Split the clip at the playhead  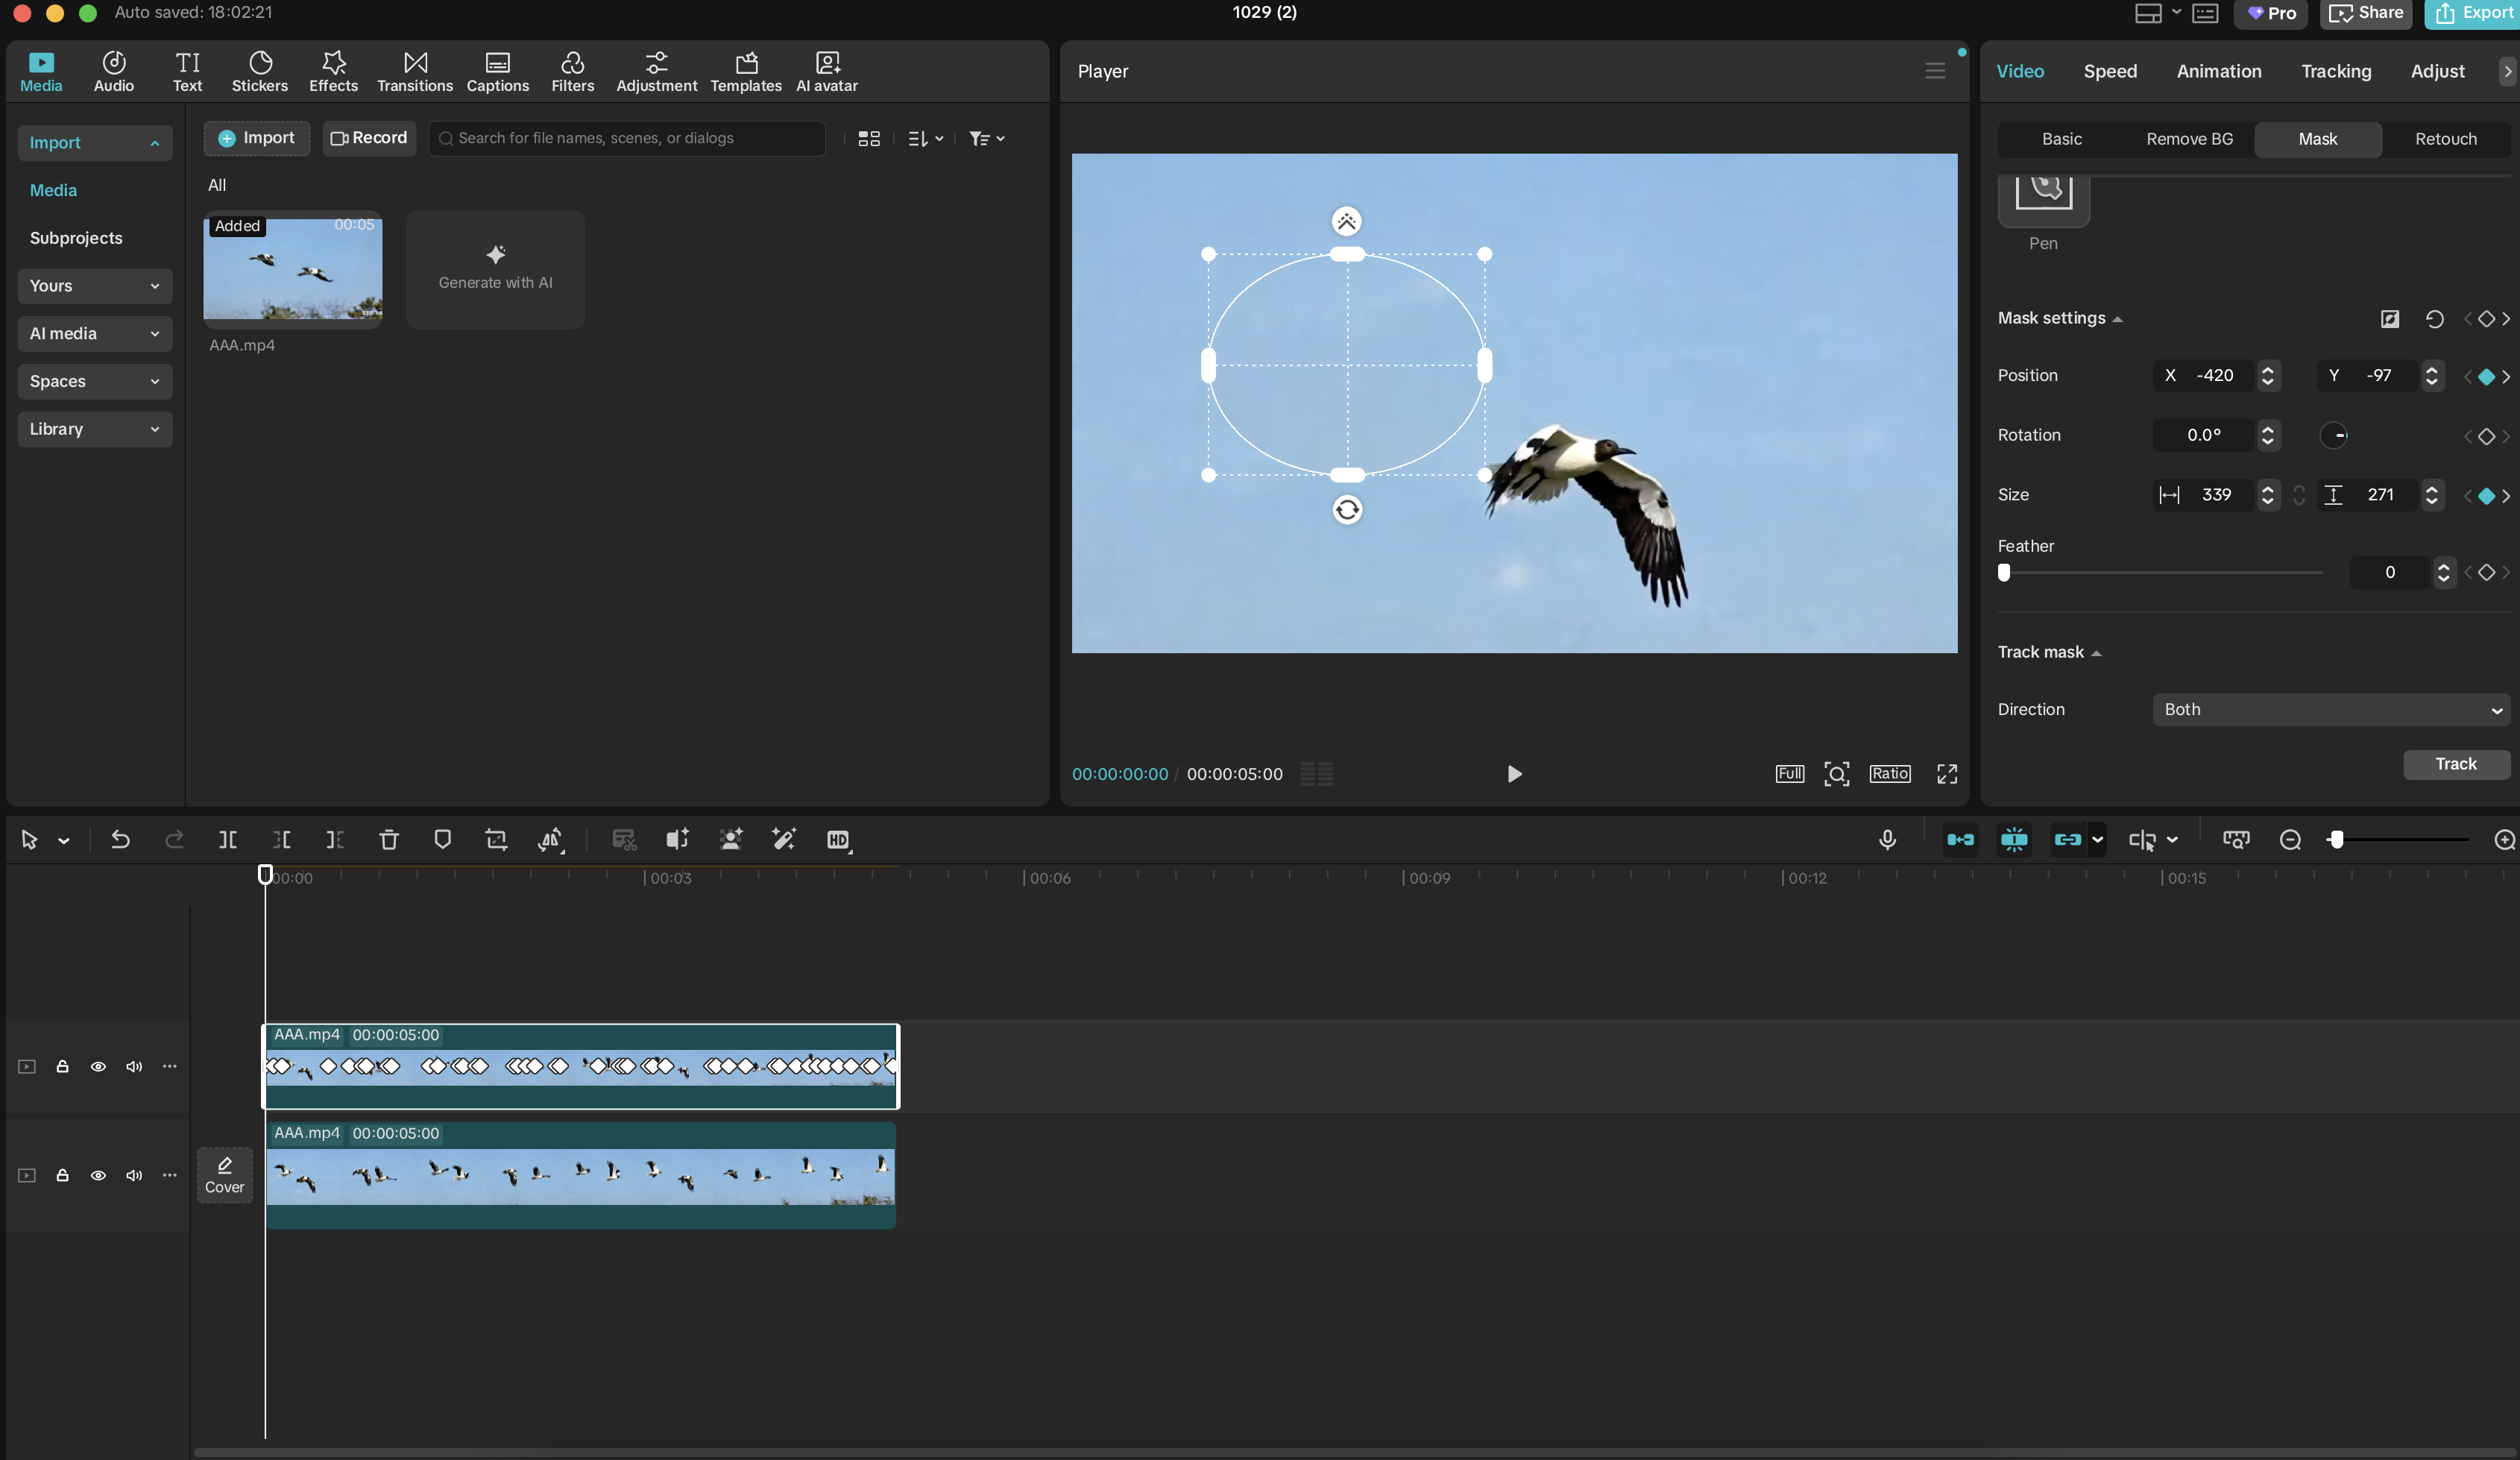click(228, 840)
